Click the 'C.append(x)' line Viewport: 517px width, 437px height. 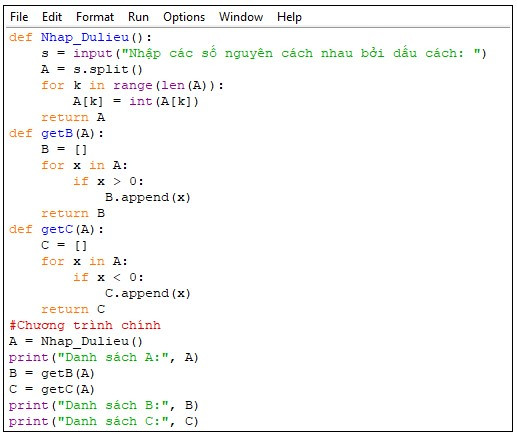point(148,293)
